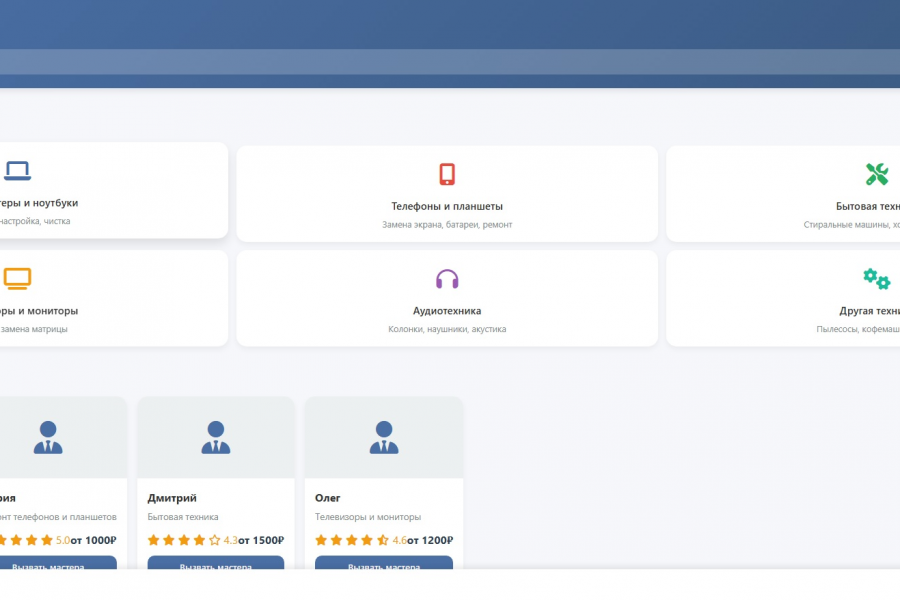Click the от 1000₽ price
The image size is (900, 600).
[94, 540]
